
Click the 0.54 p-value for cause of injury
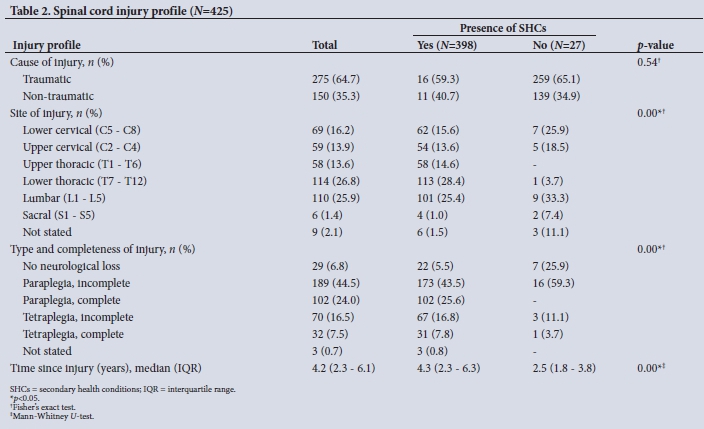coord(654,62)
